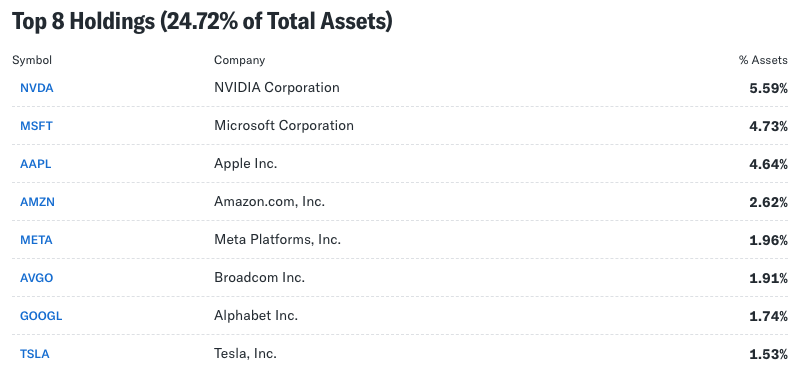Image resolution: width=803 pixels, height=381 pixels.
Task: Select the Apple Inc. company name
Action: [245, 164]
